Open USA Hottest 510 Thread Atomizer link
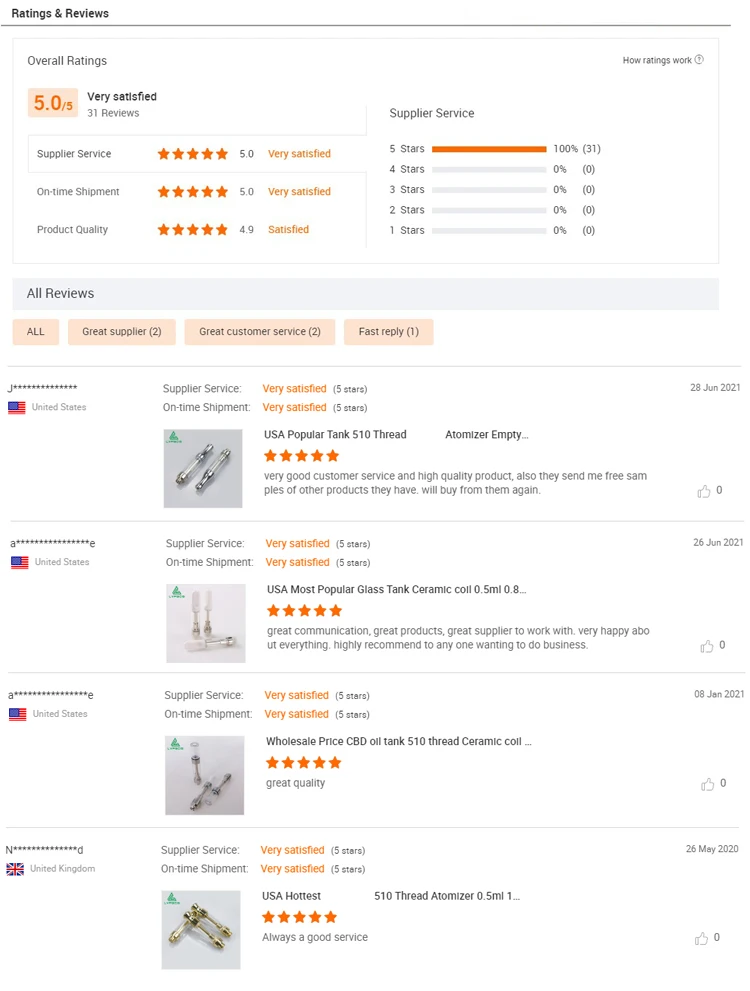Image resolution: width=750 pixels, height=991 pixels. (390, 896)
